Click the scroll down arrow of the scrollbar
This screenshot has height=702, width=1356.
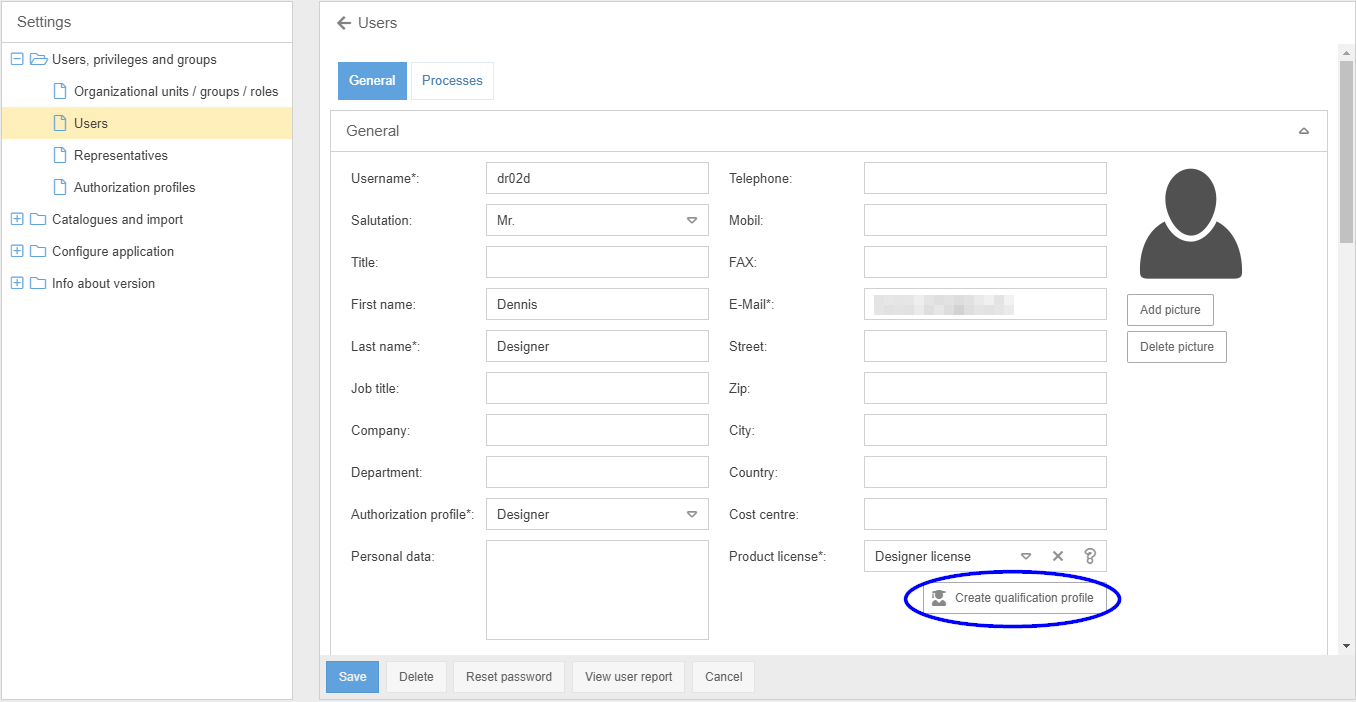pos(1346,647)
